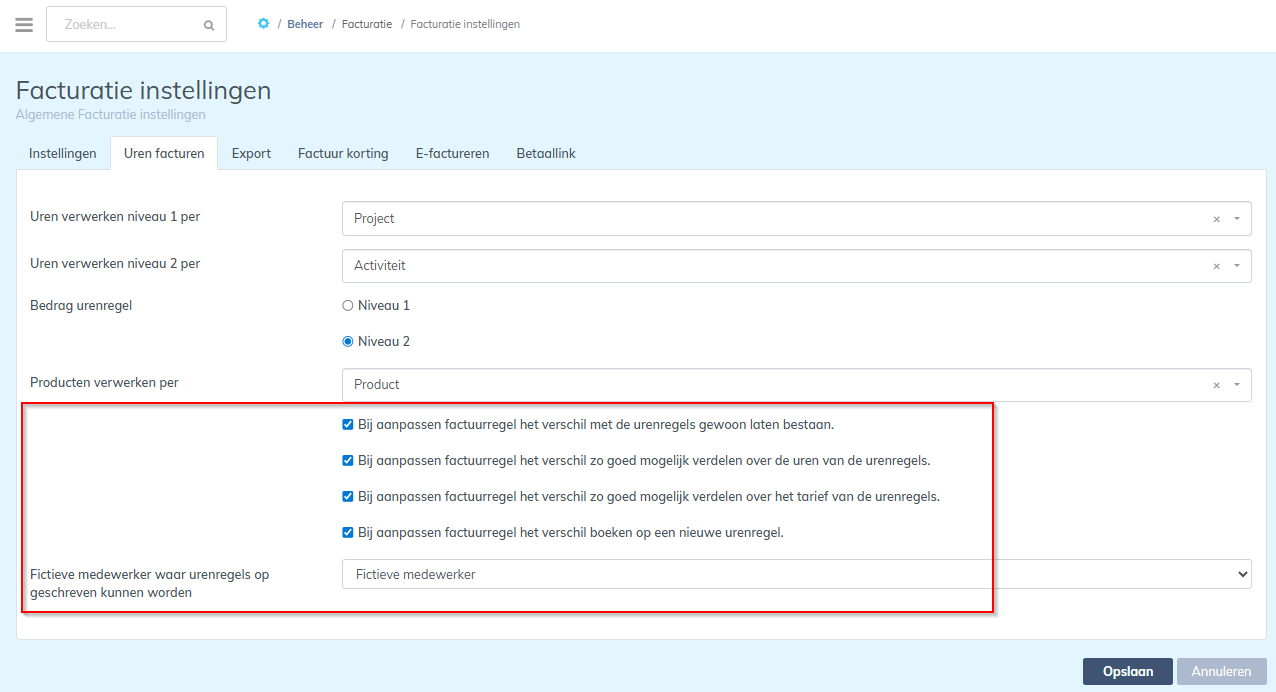Screen dimensions: 1276x692
Task: Toggle checkbox 'verdelen over de uren'
Action: click(348, 460)
